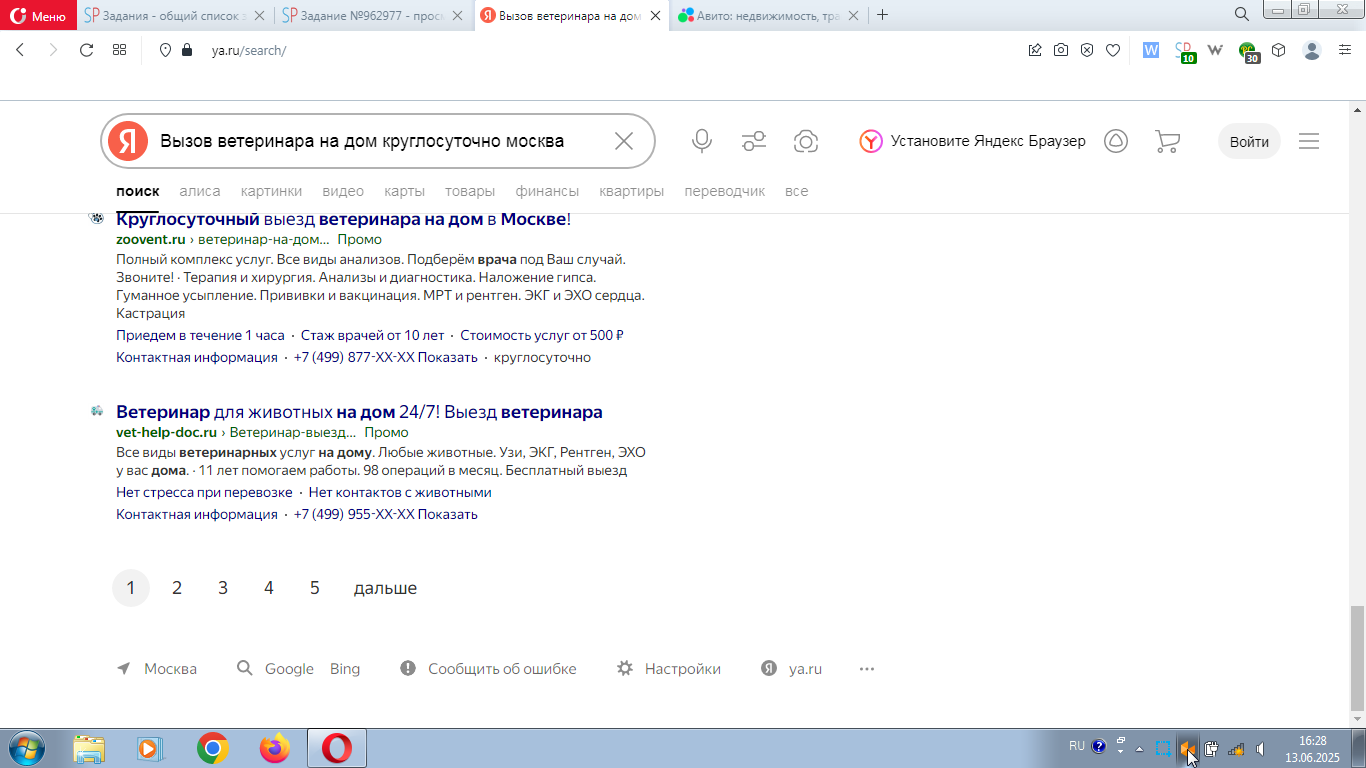Open the Yandex hamburger menu
The height and width of the screenshot is (768, 1366).
1309,141
